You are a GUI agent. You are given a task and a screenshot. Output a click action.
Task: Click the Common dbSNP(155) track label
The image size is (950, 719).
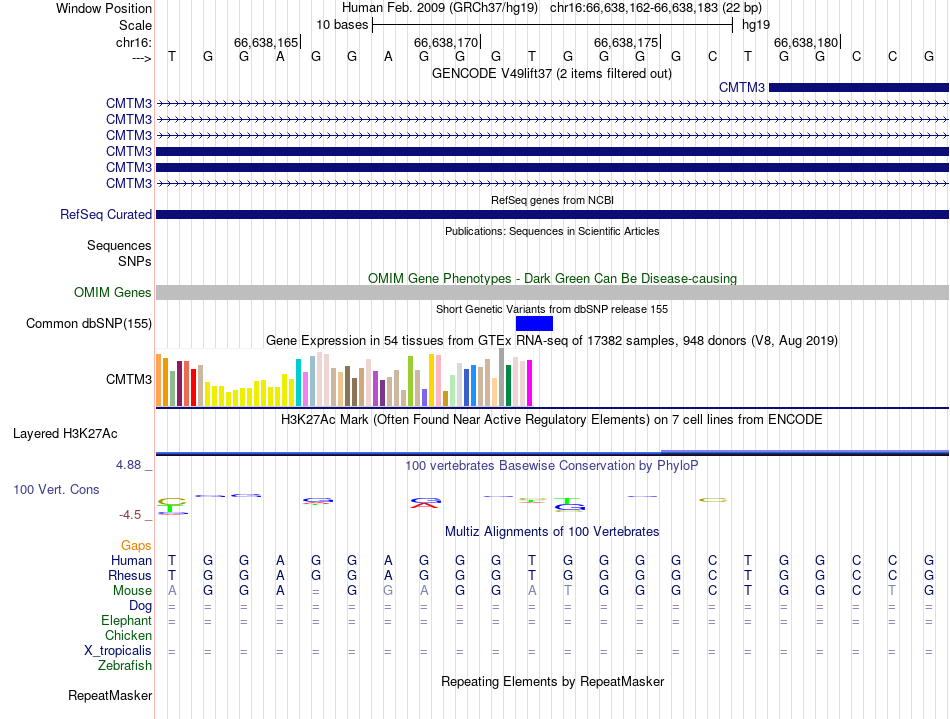[89, 323]
